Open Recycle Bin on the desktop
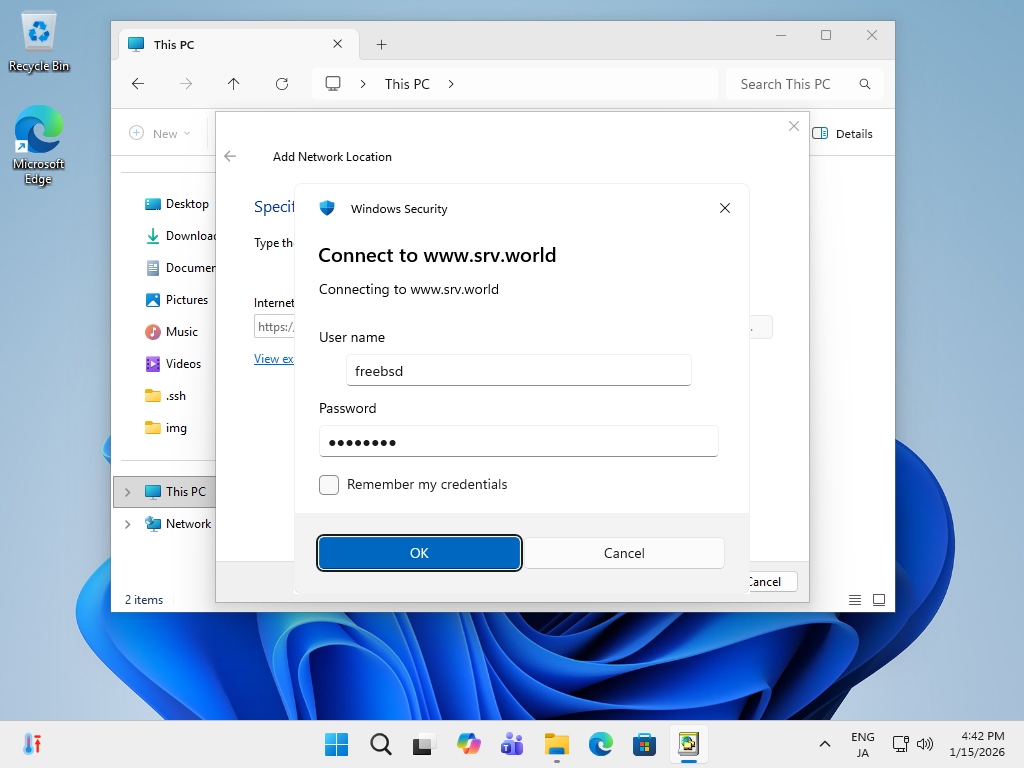Viewport: 1024px width, 768px height. 39,42
